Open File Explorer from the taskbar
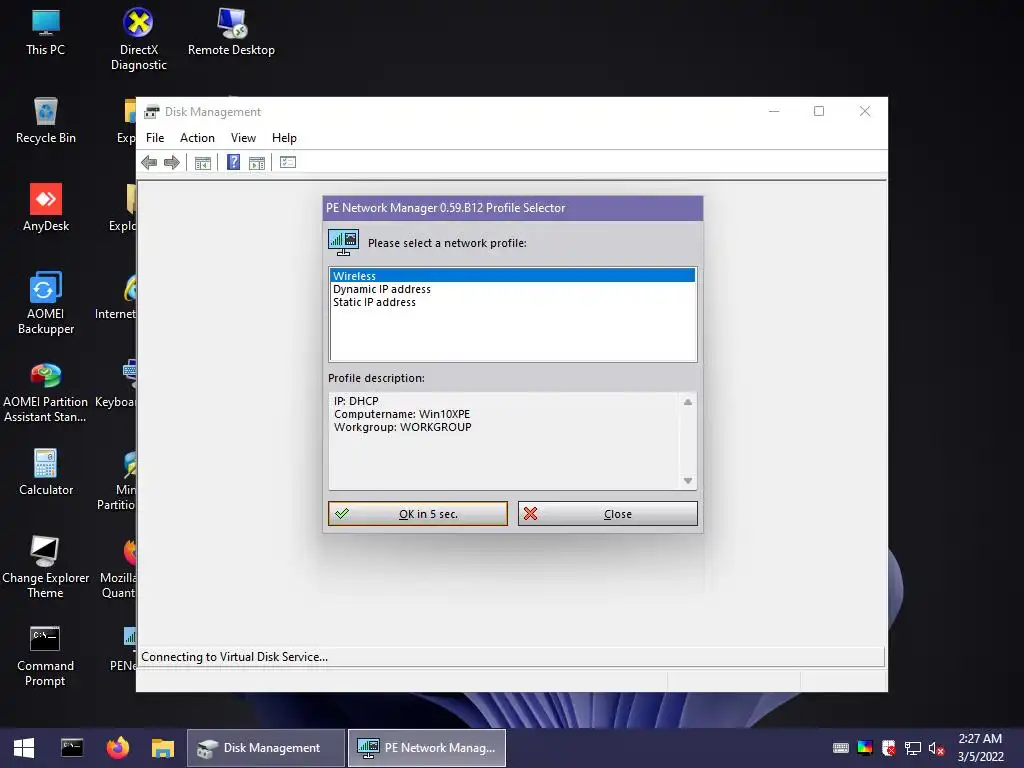Image resolution: width=1024 pixels, height=768 pixels. (163, 748)
